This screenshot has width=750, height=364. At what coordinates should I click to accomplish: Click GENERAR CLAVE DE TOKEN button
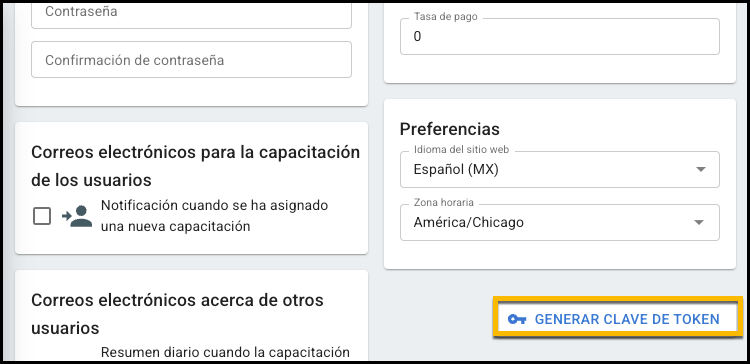[x=617, y=319]
